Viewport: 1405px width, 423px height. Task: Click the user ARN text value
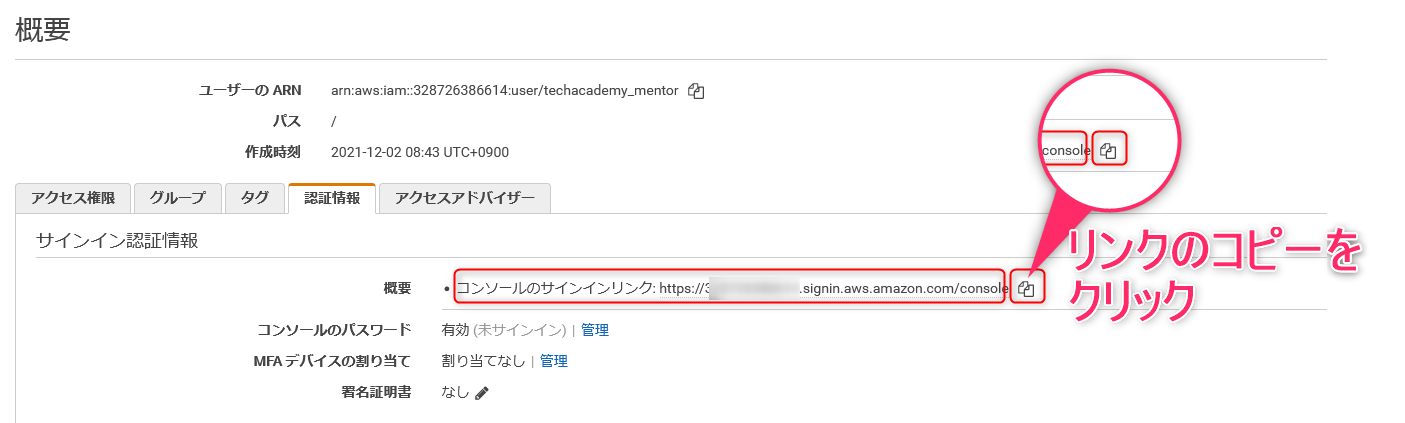[506, 91]
